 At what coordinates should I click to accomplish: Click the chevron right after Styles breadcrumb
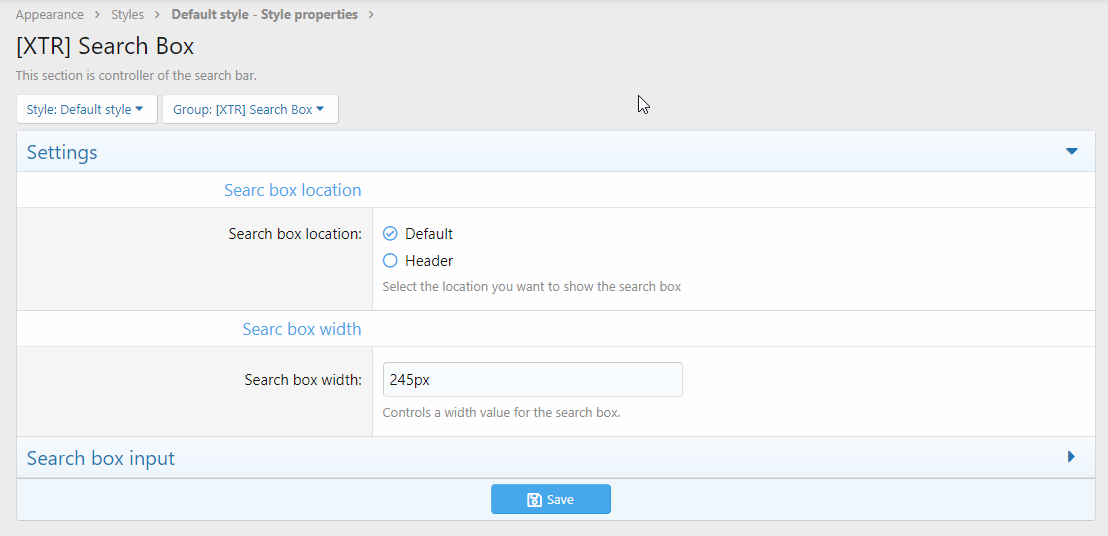pyautogui.click(x=158, y=15)
